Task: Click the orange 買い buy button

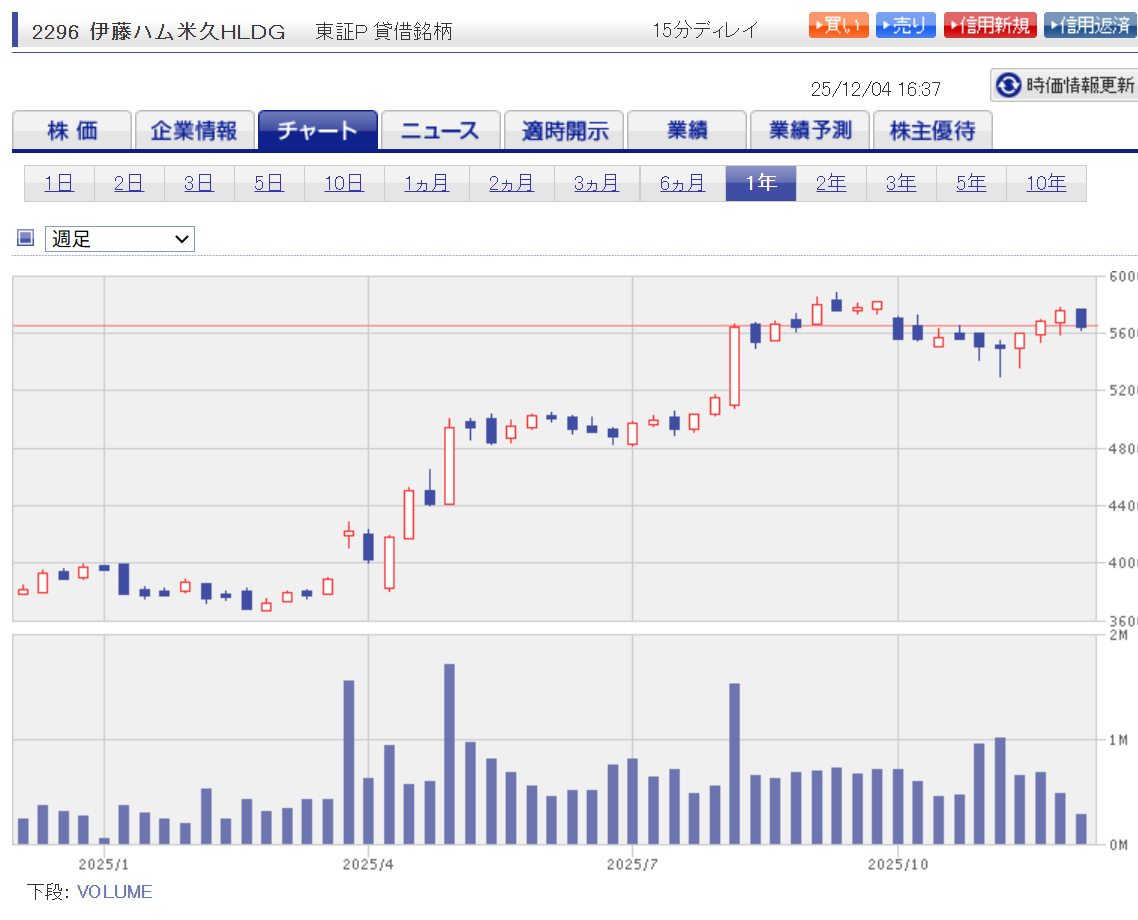Action: [839, 26]
